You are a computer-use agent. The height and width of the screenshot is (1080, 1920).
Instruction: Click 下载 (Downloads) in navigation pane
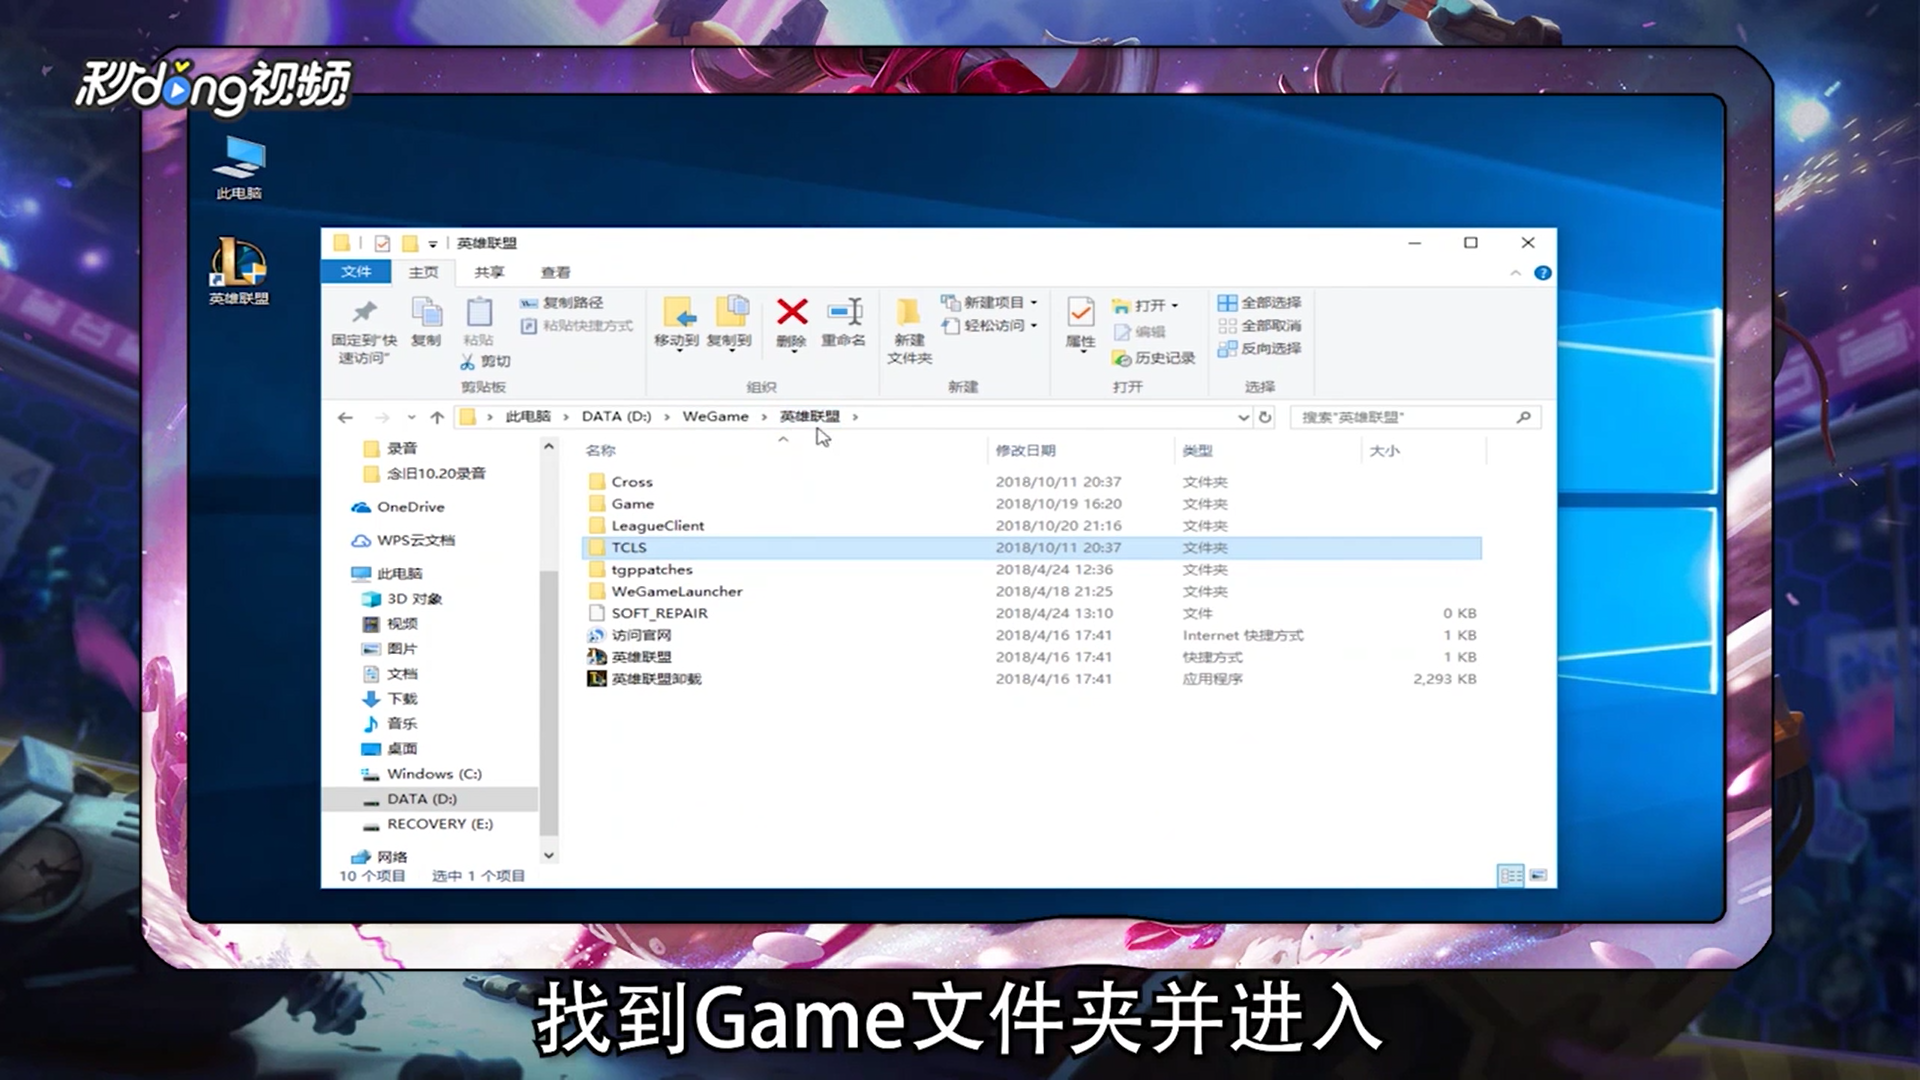click(389, 699)
